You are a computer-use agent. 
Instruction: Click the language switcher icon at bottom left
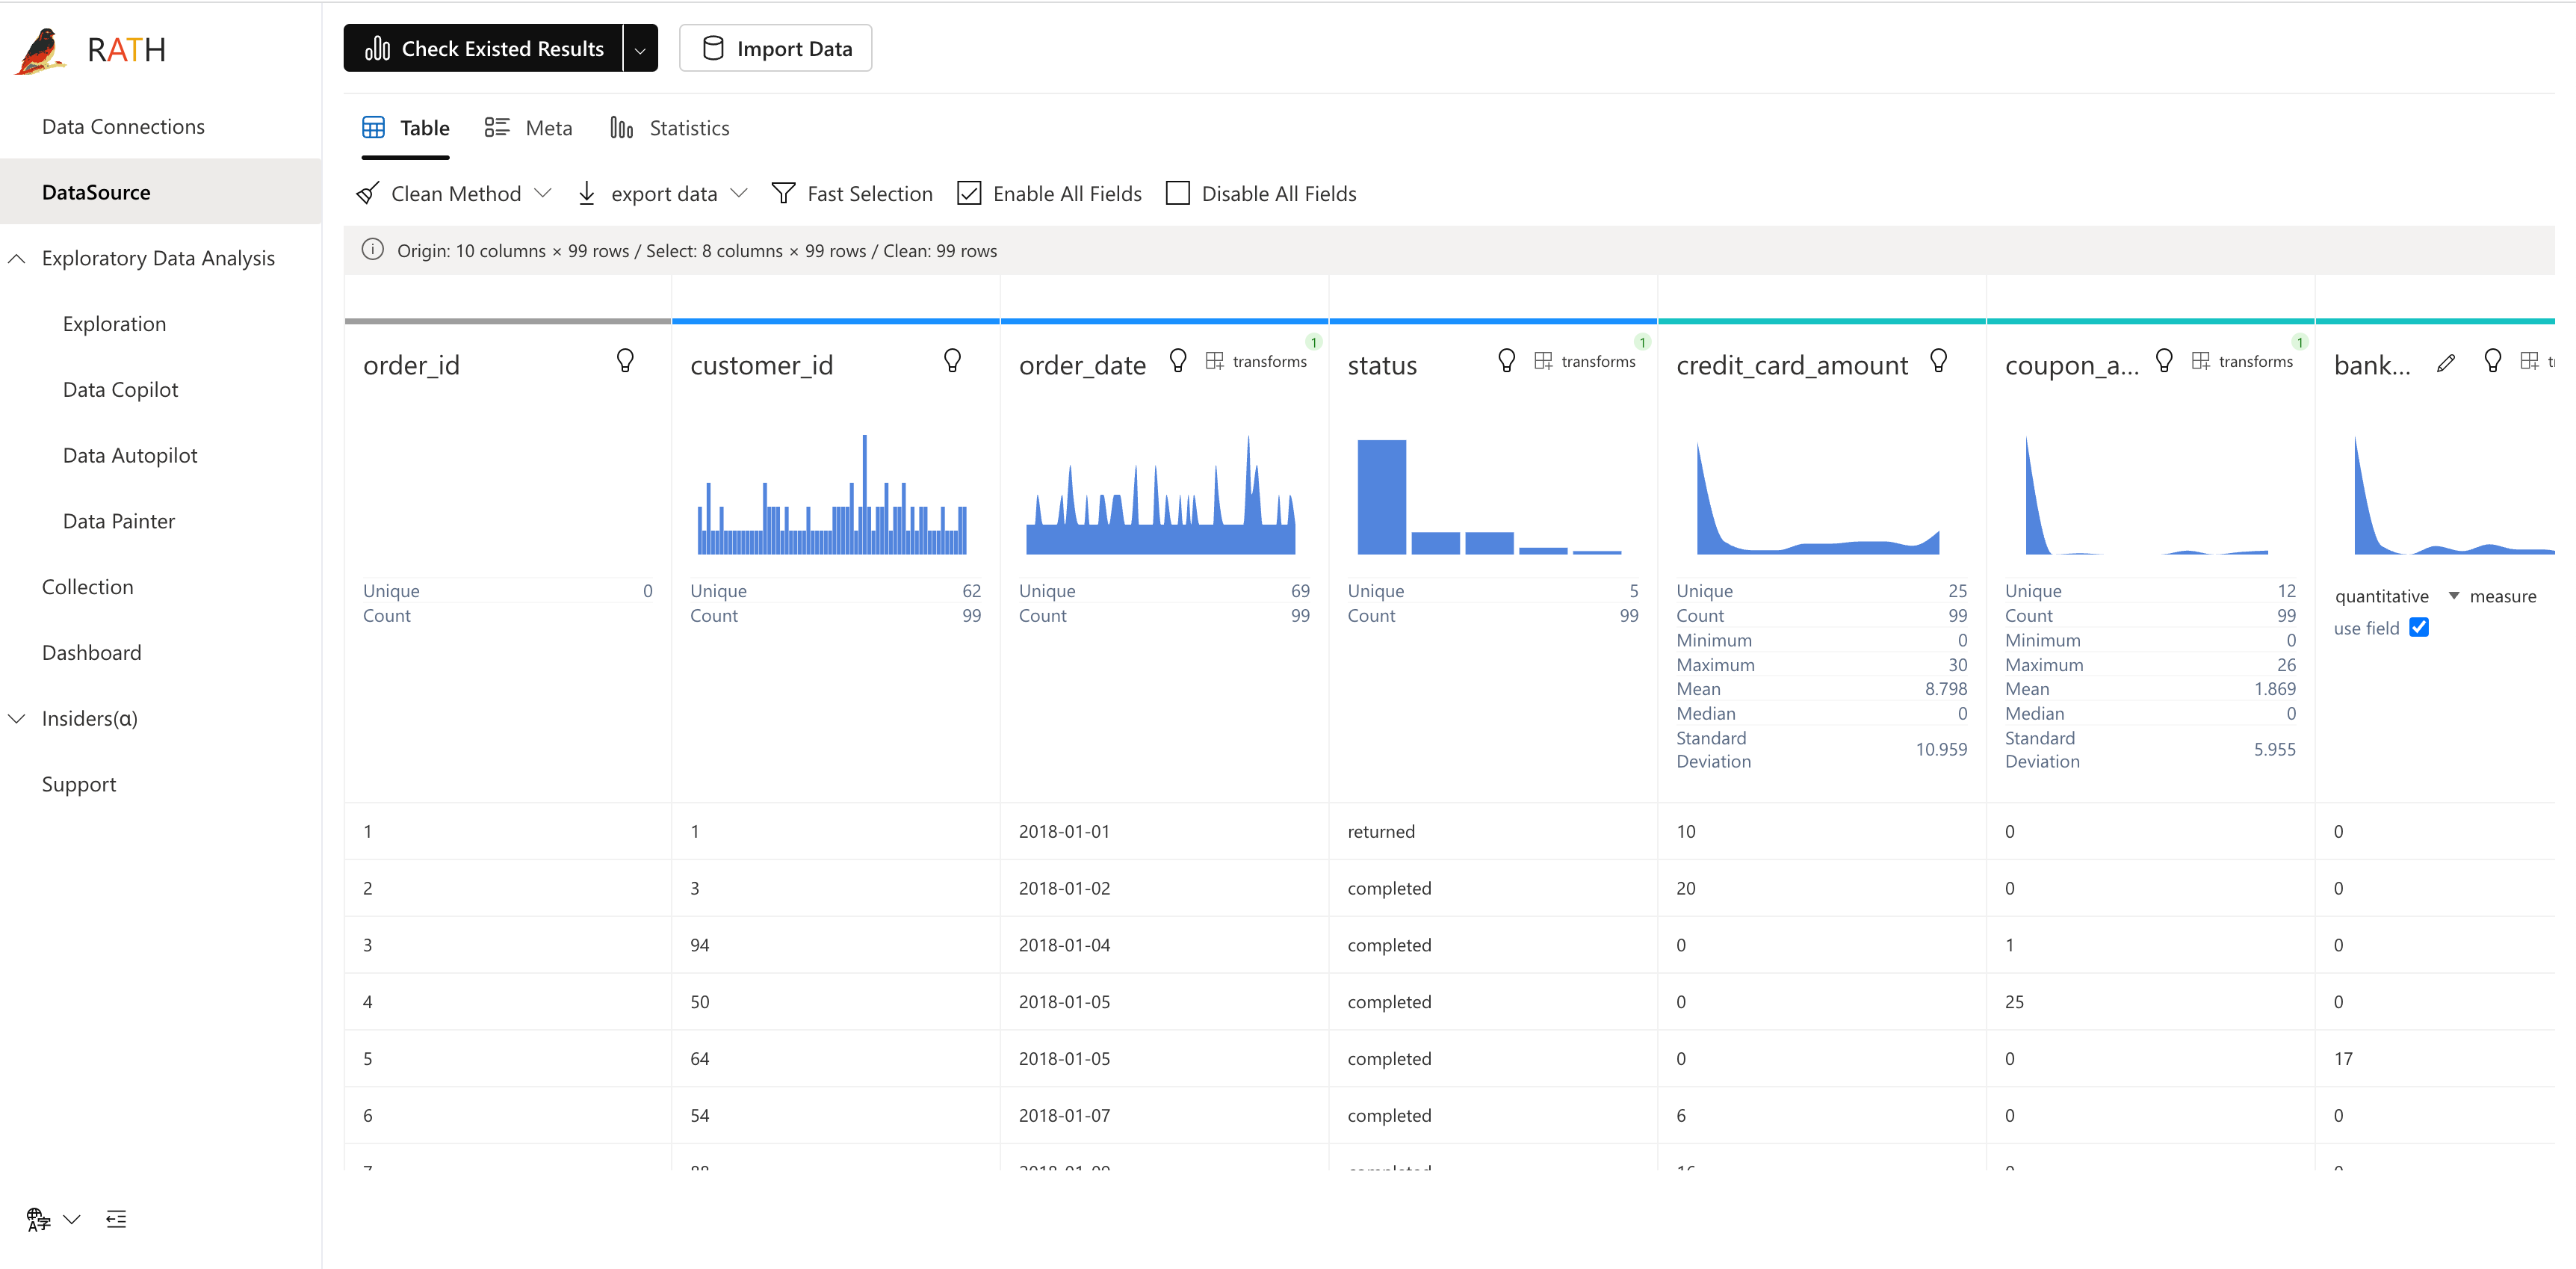(x=39, y=1219)
